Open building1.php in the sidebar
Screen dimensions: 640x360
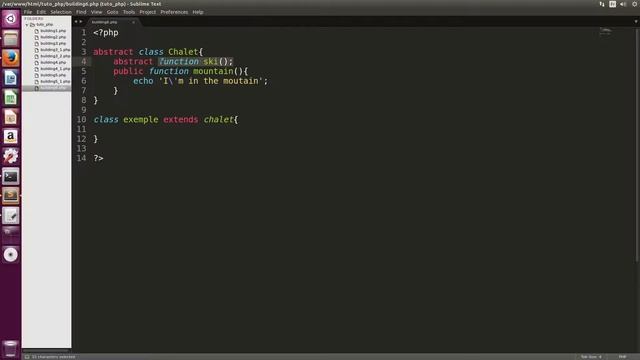click(x=53, y=31)
